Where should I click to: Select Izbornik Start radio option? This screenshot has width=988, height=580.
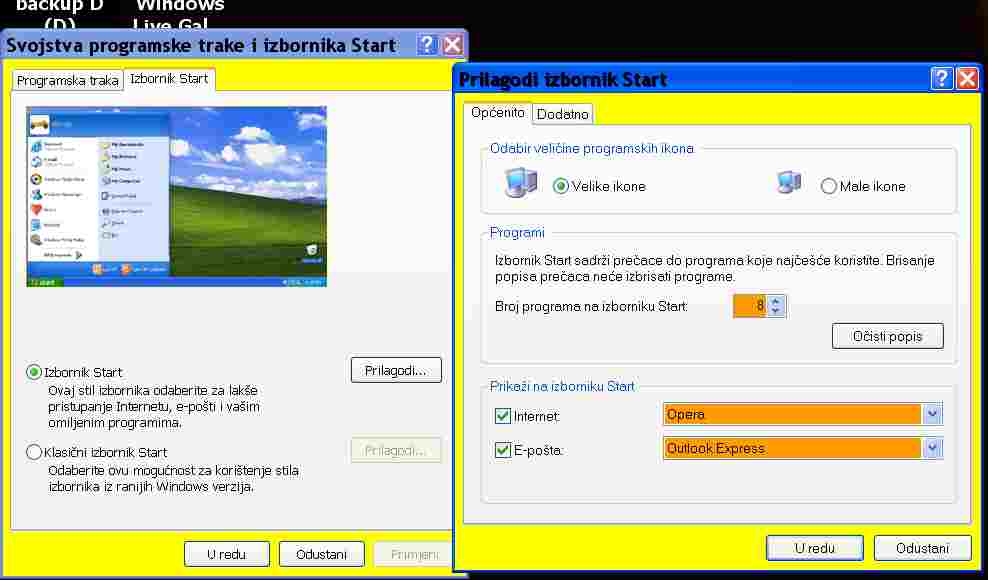pos(34,372)
